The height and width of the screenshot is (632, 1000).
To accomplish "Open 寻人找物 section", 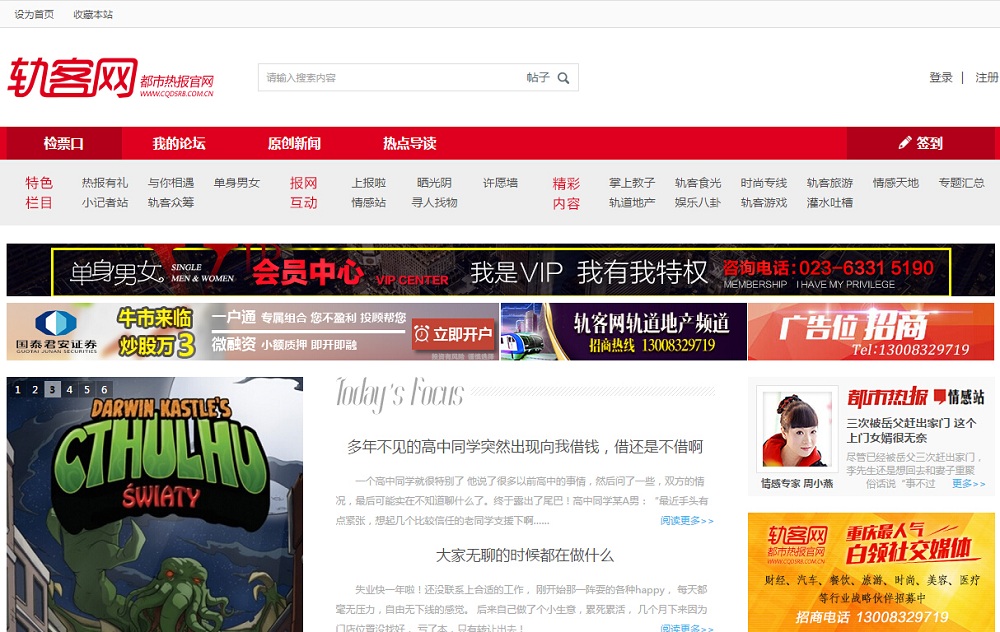I will [434, 203].
